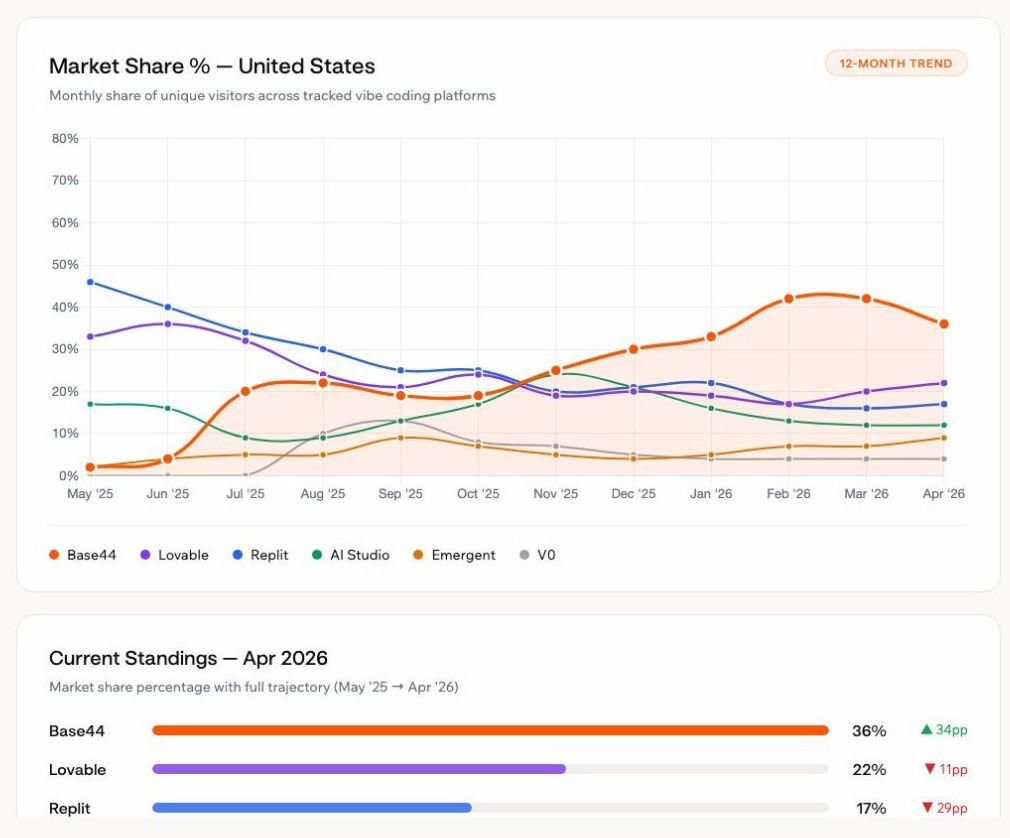Click AI Studio data point at May '25
1010x838 pixels.
tap(90, 404)
